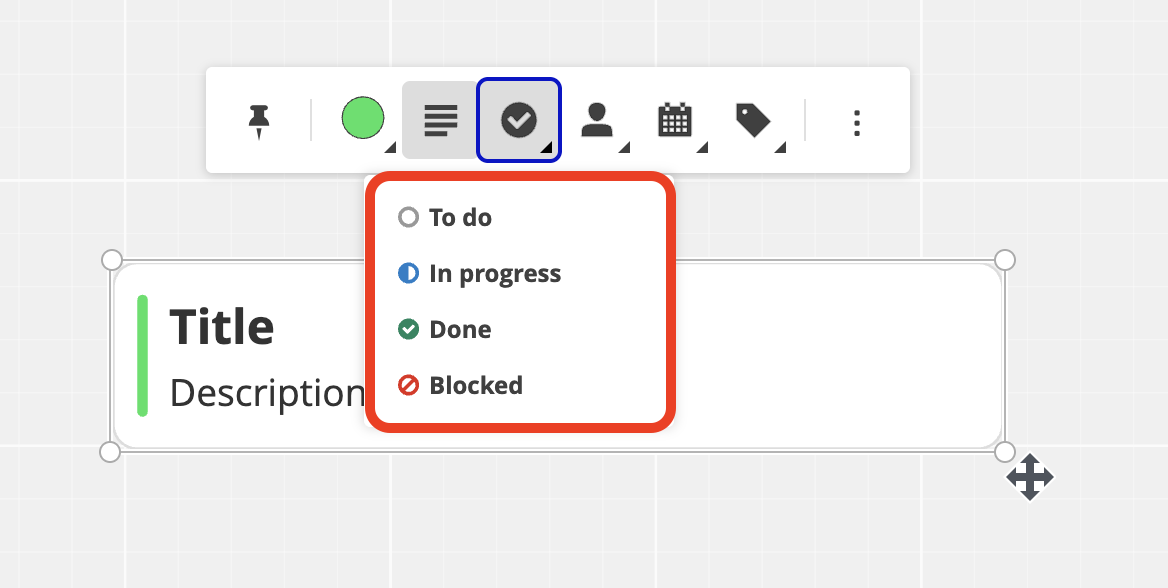Open the calendar due date icon
The image size is (1168, 588).
point(675,121)
